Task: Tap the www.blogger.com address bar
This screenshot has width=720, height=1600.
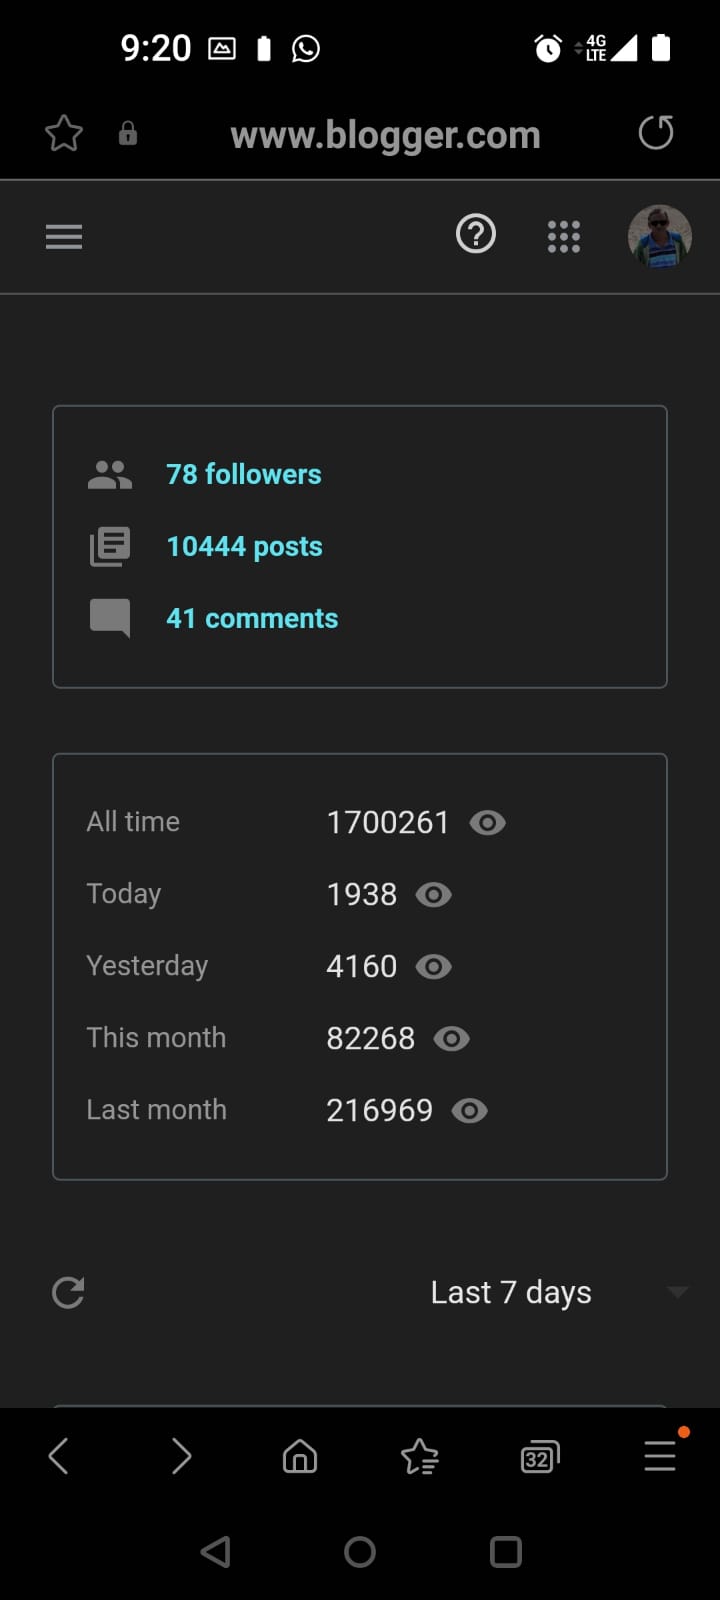Action: click(385, 134)
